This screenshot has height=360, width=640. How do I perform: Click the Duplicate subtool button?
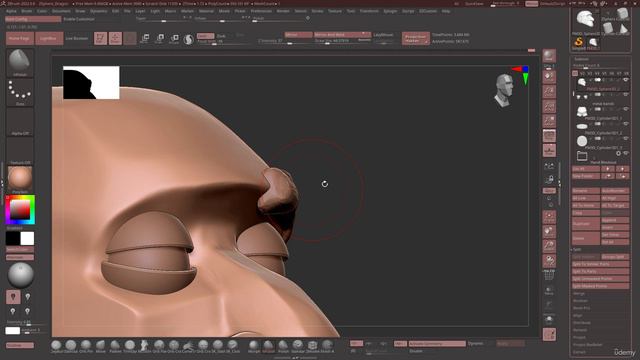point(586,224)
